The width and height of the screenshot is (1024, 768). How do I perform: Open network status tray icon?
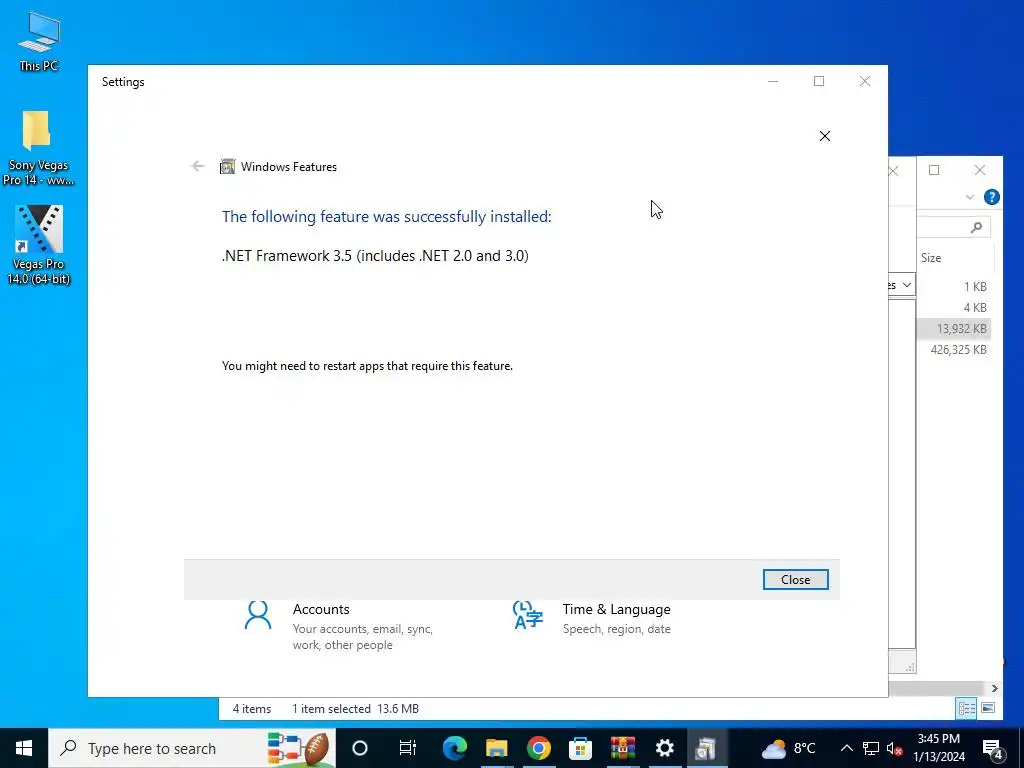pos(871,748)
